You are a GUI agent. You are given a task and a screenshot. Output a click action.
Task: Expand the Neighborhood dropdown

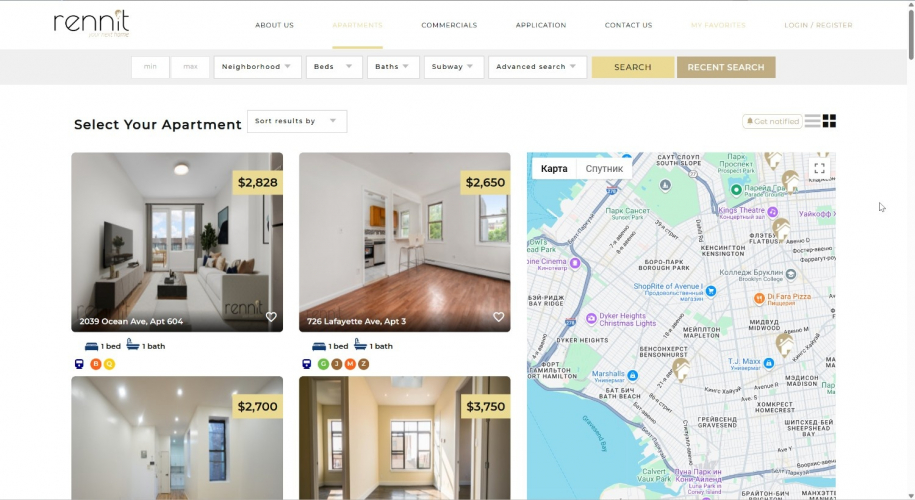point(257,67)
